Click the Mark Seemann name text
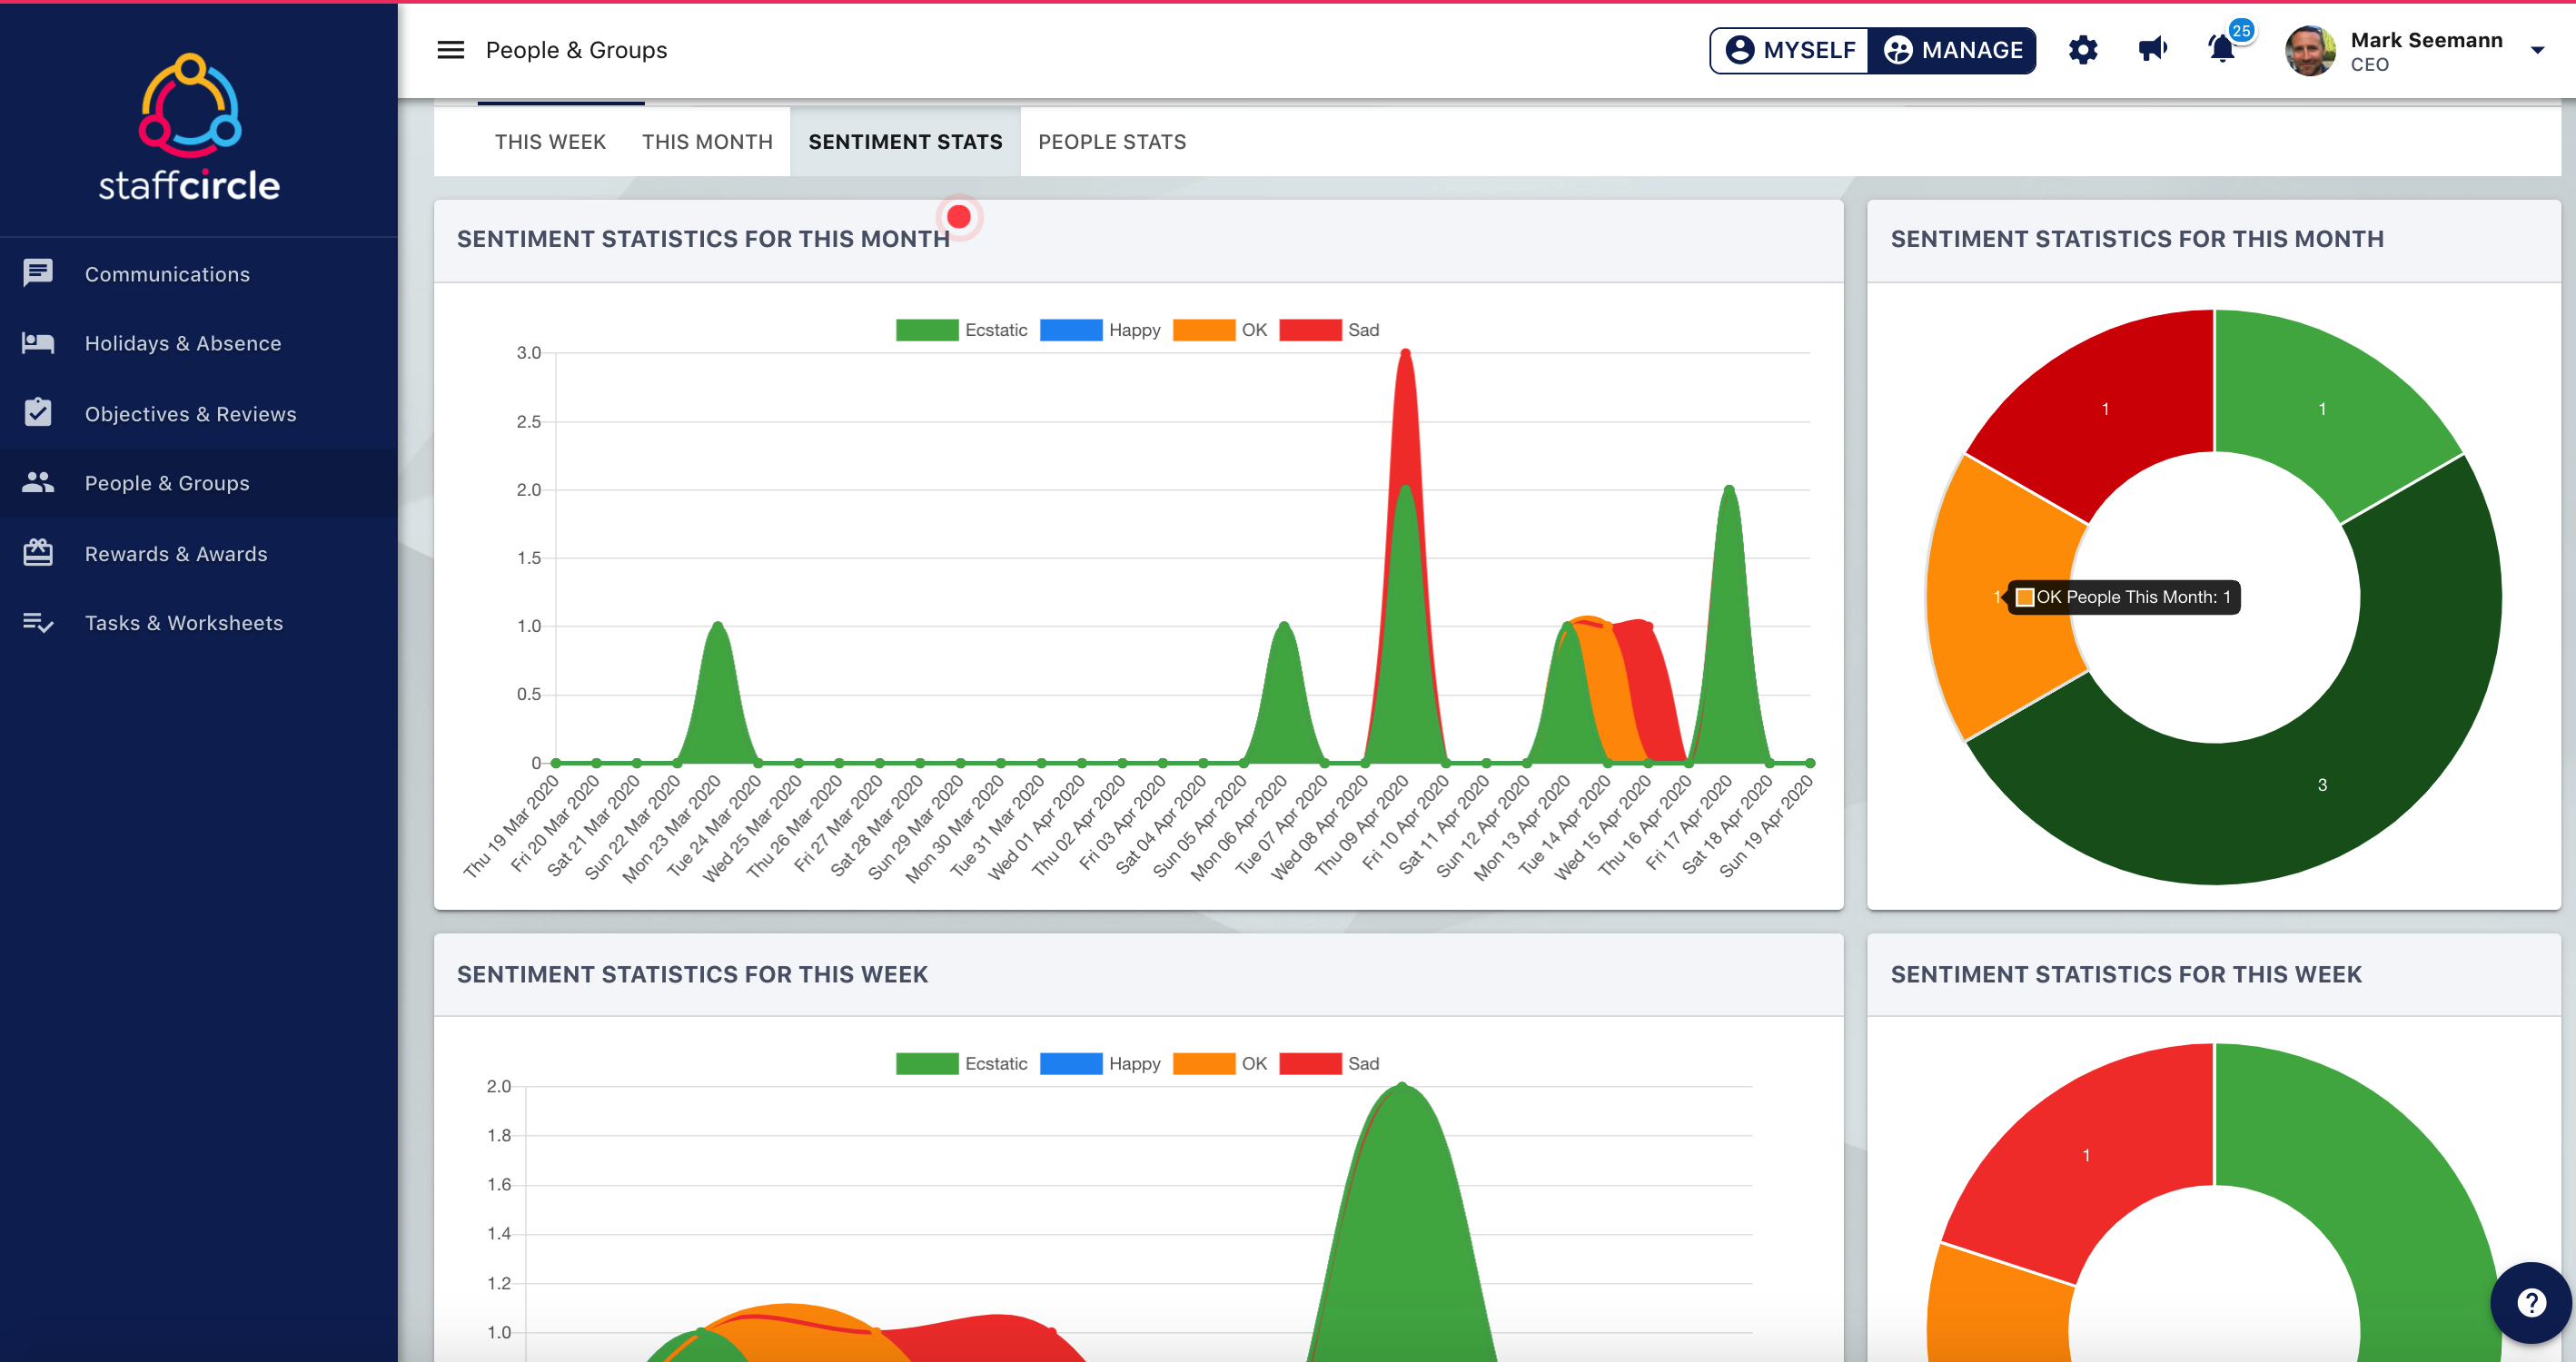 tap(2426, 40)
